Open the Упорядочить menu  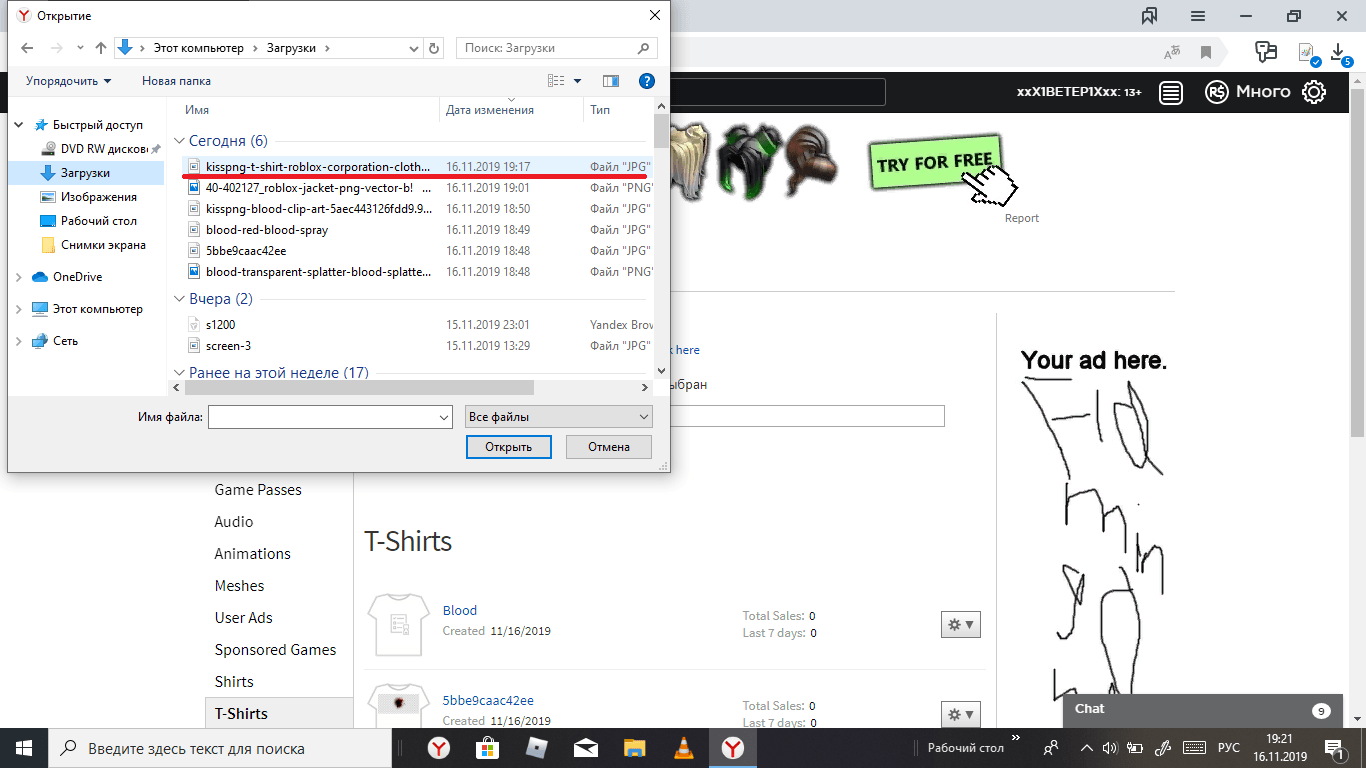pos(68,81)
